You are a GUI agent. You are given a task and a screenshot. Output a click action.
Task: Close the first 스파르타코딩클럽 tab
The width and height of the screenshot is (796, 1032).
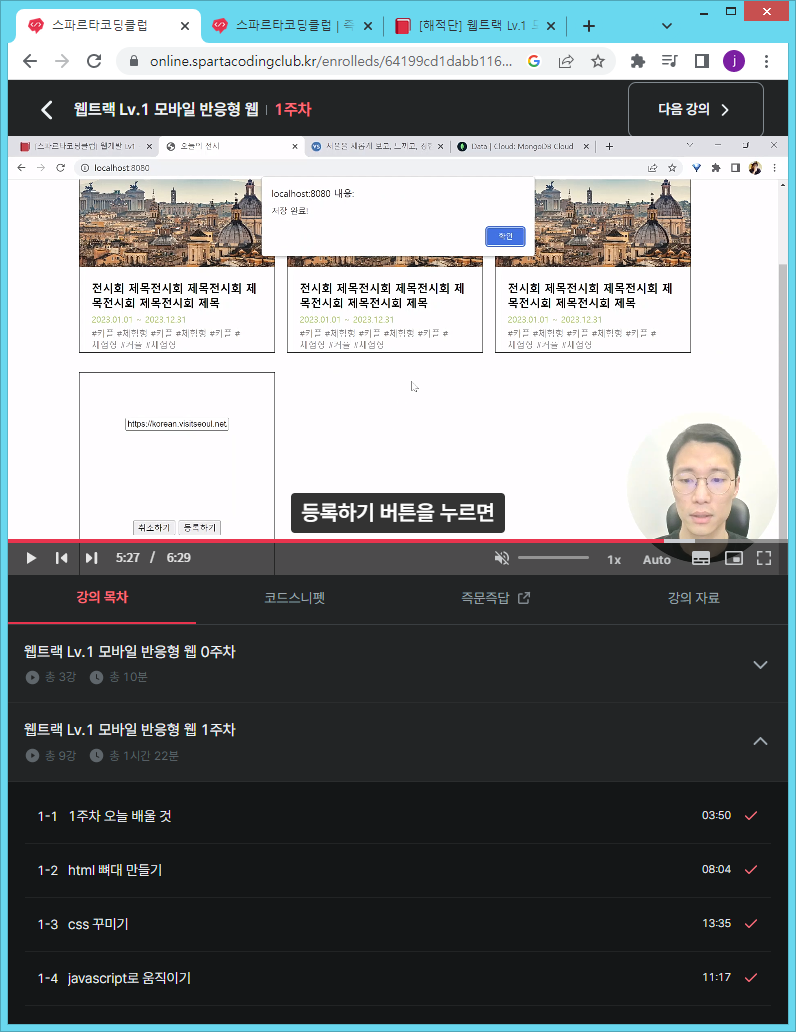185,26
